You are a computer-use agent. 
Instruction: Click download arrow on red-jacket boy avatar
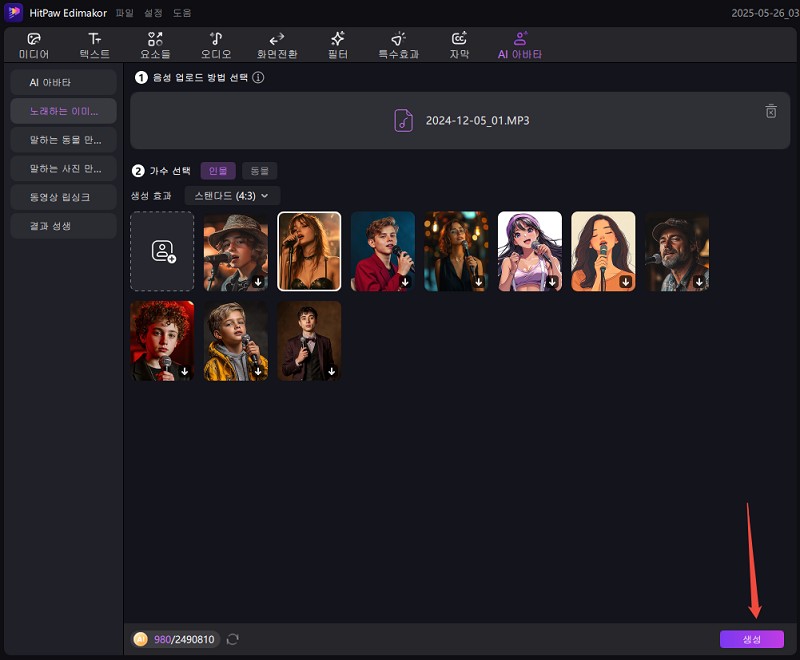click(x=405, y=282)
